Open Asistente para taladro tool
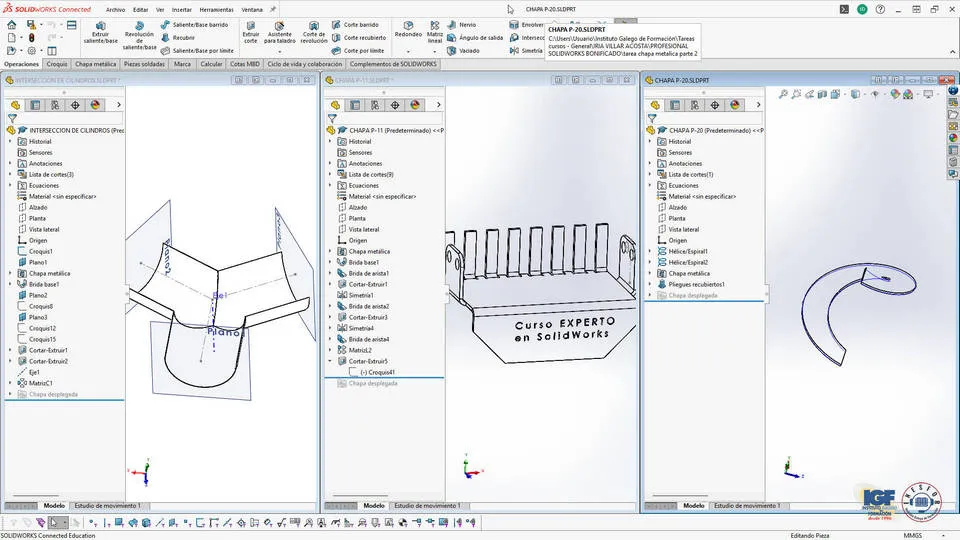 click(280, 32)
